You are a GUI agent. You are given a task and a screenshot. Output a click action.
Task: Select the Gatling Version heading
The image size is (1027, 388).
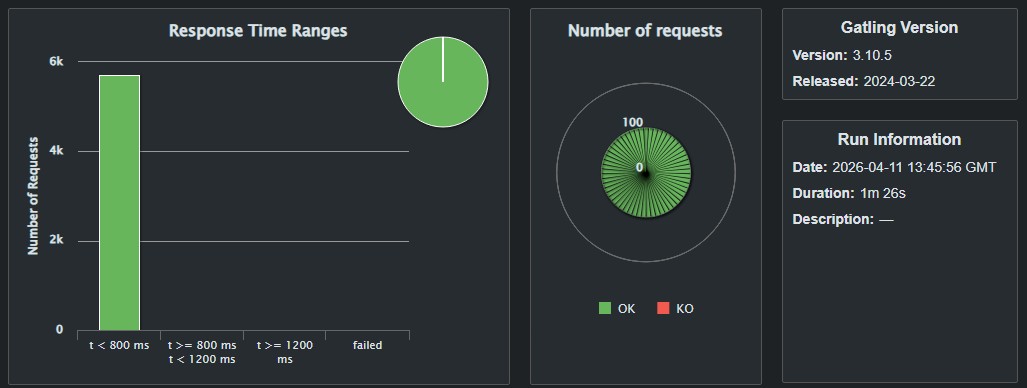coord(899,28)
